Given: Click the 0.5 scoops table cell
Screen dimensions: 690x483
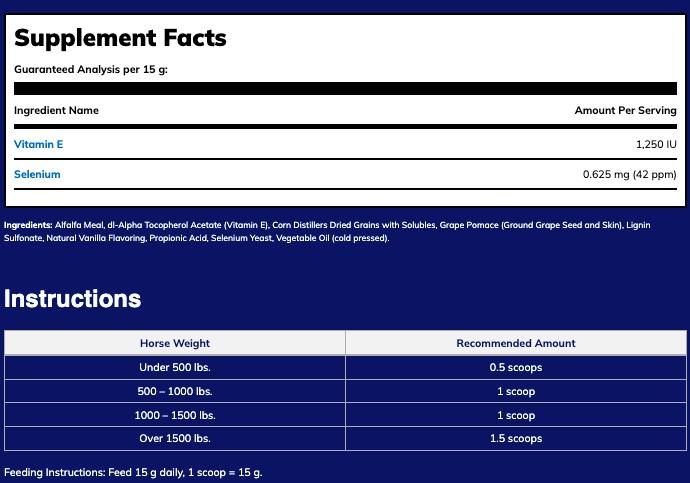Looking at the screenshot, I should 515,367.
